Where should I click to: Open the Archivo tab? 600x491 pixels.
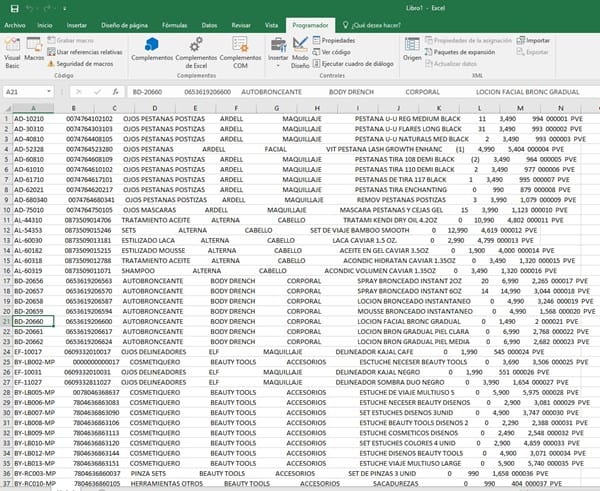click(x=15, y=25)
